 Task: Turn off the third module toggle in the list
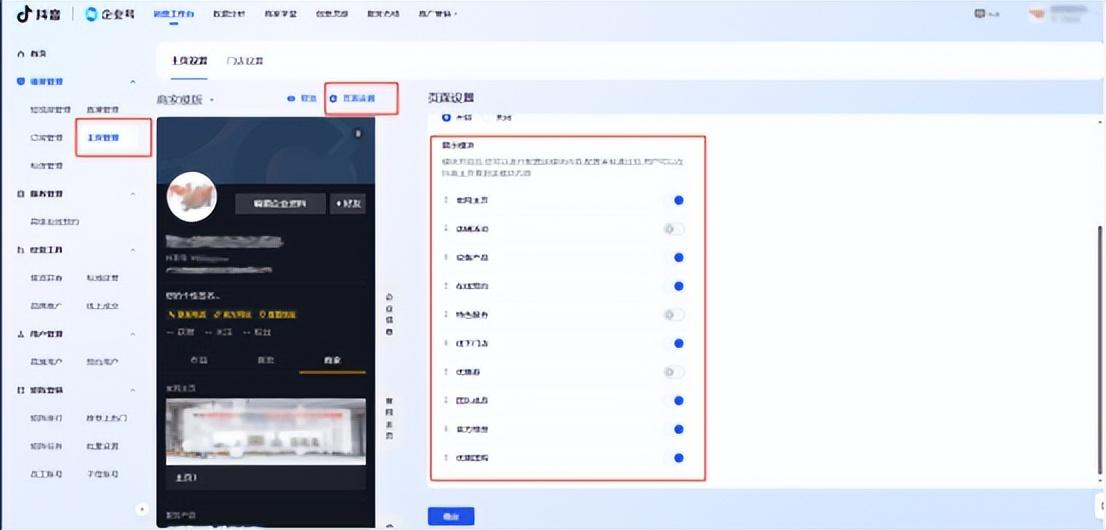tap(675, 258)
